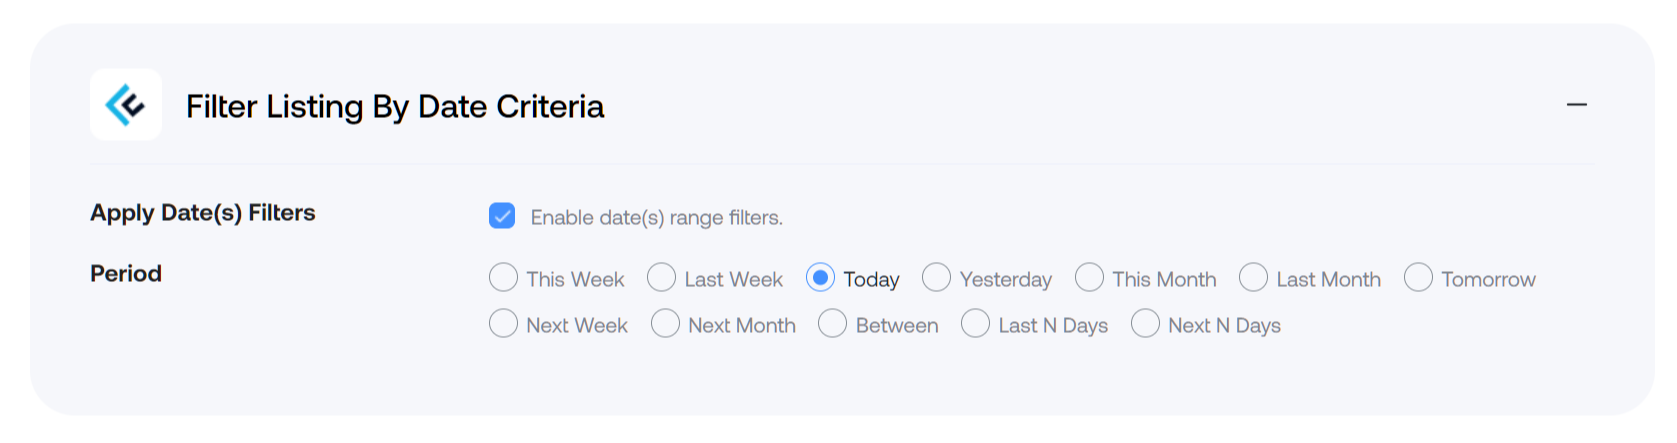Choose Last Week radio button

[x=661, y=277]
